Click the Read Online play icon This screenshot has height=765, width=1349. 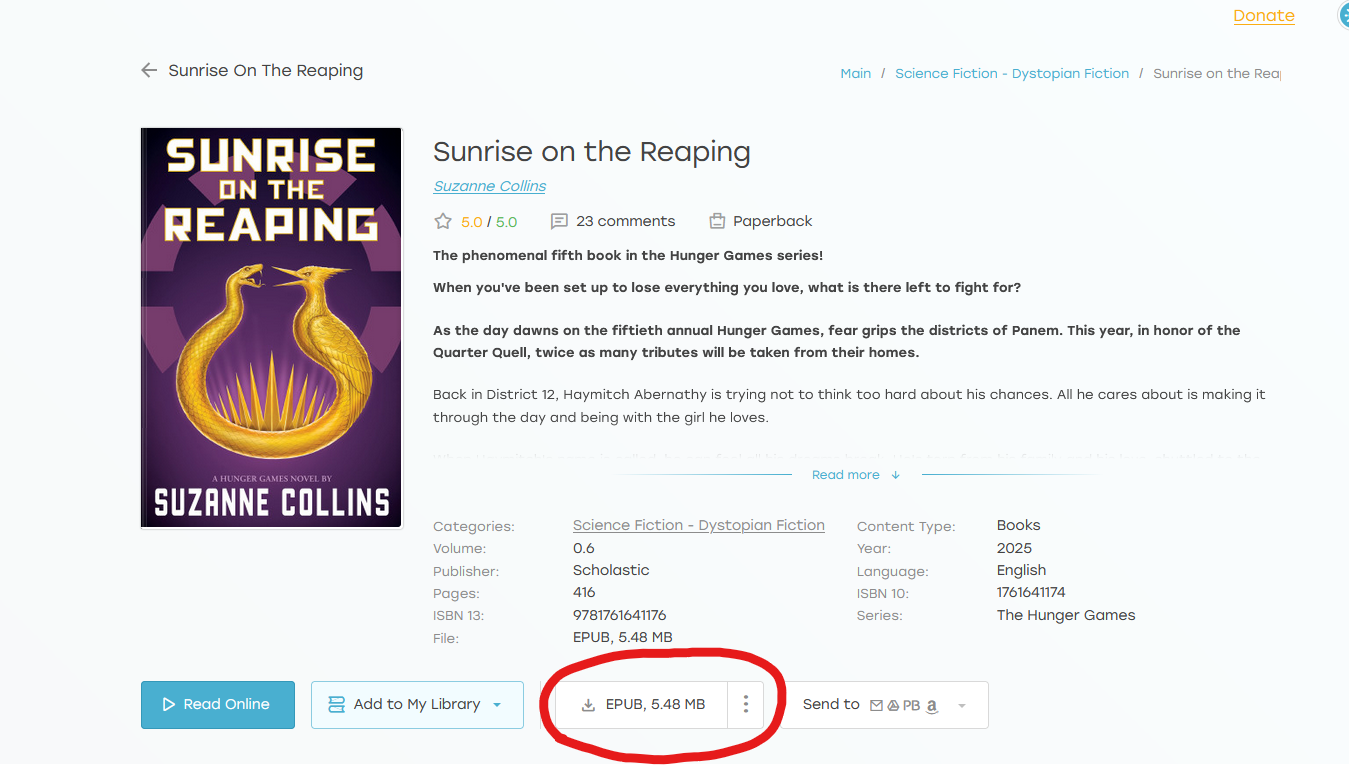tap(169, 705)
